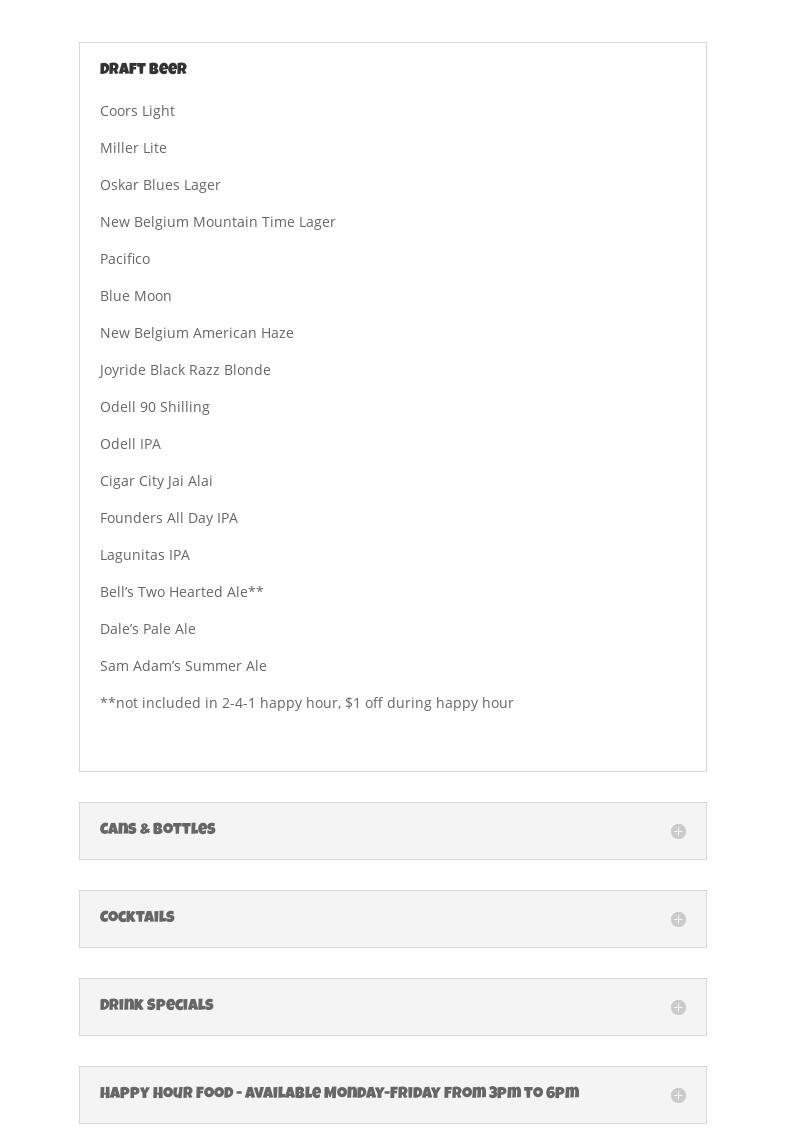Viewport: 785px width, 1139px height.
Task: Click the plus icon beside Drink Specials
Action: pos(678,1007)
